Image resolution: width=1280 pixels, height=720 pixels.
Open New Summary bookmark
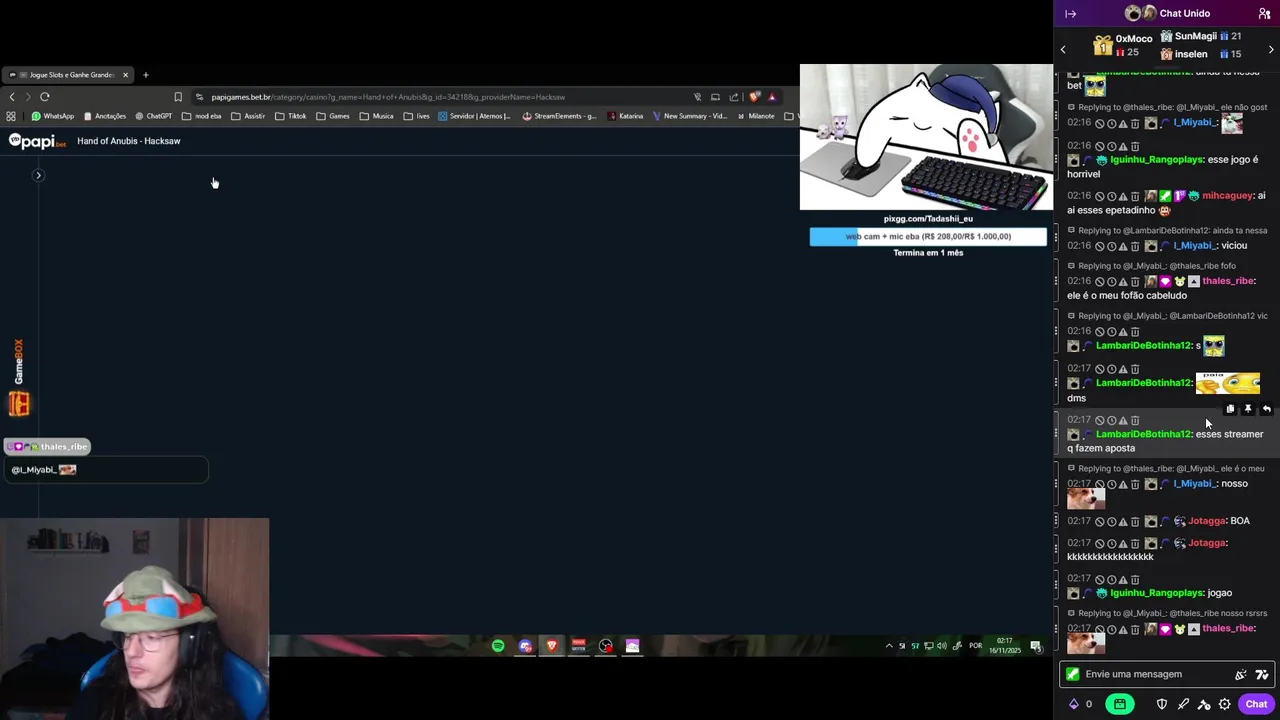click(690, 116)
